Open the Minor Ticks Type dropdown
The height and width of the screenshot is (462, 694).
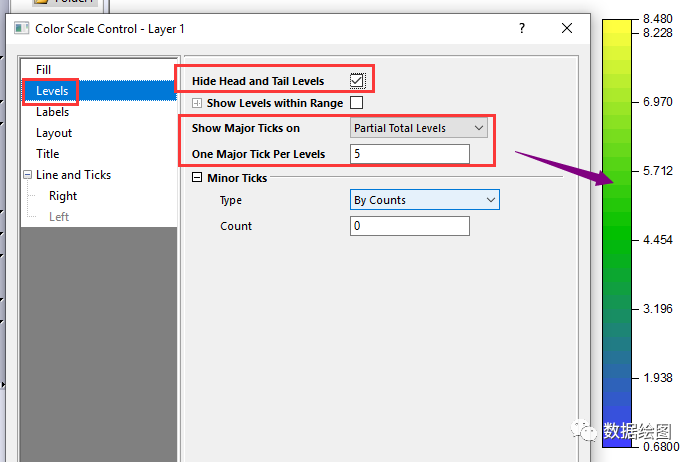[424, 200]
